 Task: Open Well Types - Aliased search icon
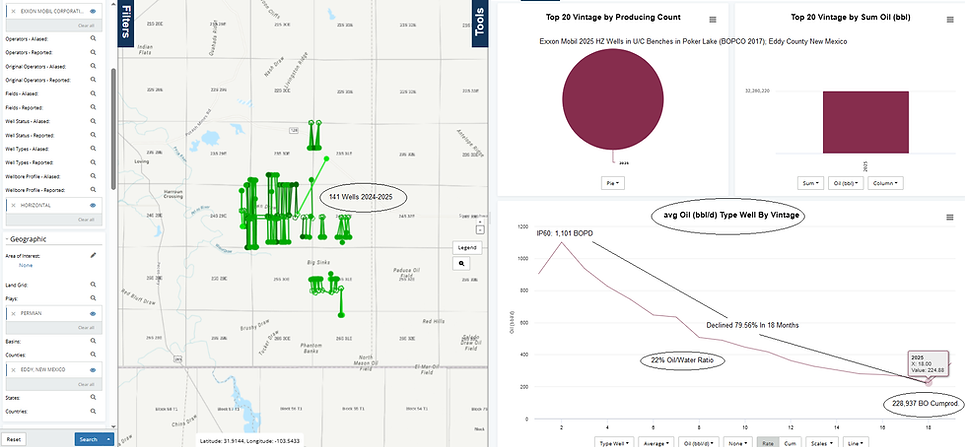[94, 149]
